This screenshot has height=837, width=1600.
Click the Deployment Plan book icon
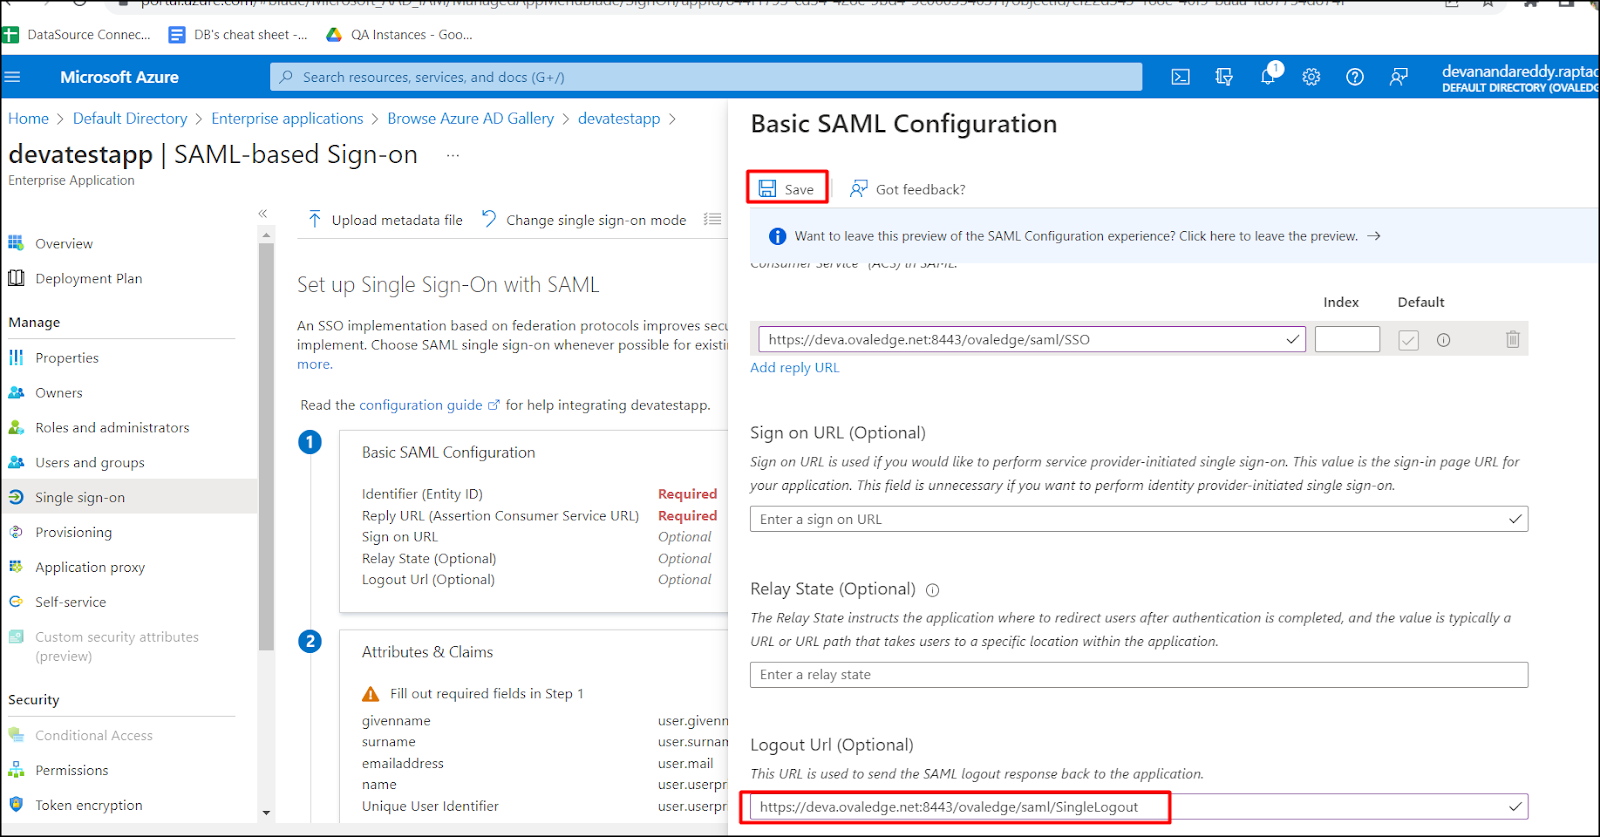(x=16, y=278)
